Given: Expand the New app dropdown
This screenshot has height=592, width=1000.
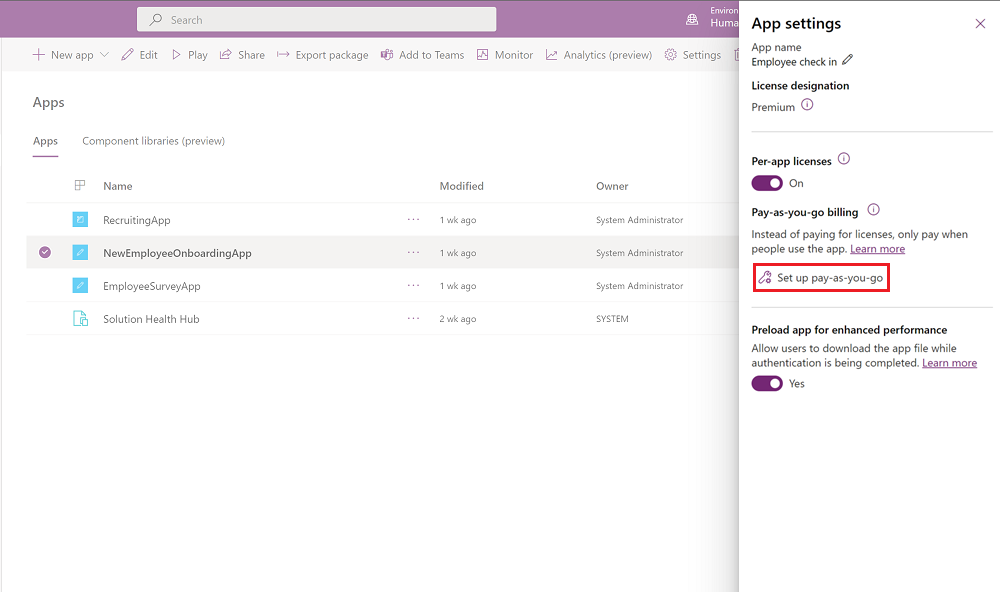Looking at the screenshot, I should pos(103,55).
